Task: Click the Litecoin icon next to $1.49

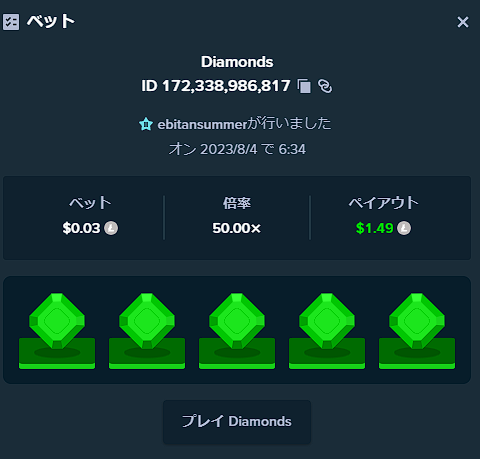Action: tap(404, 228)
